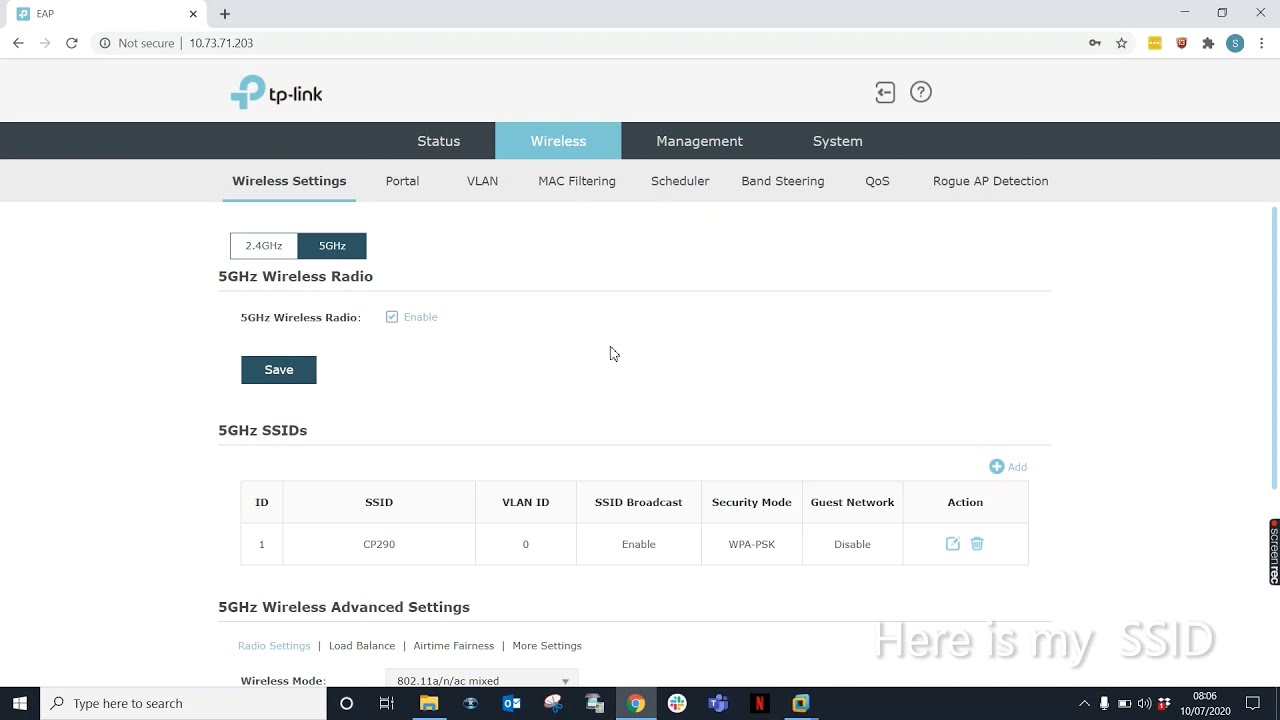This screenshot has width=1280, height=720.
Task: Open the Chrome extensions puzzle icon
Action: pyautogui.click(x=1208, y=43)
